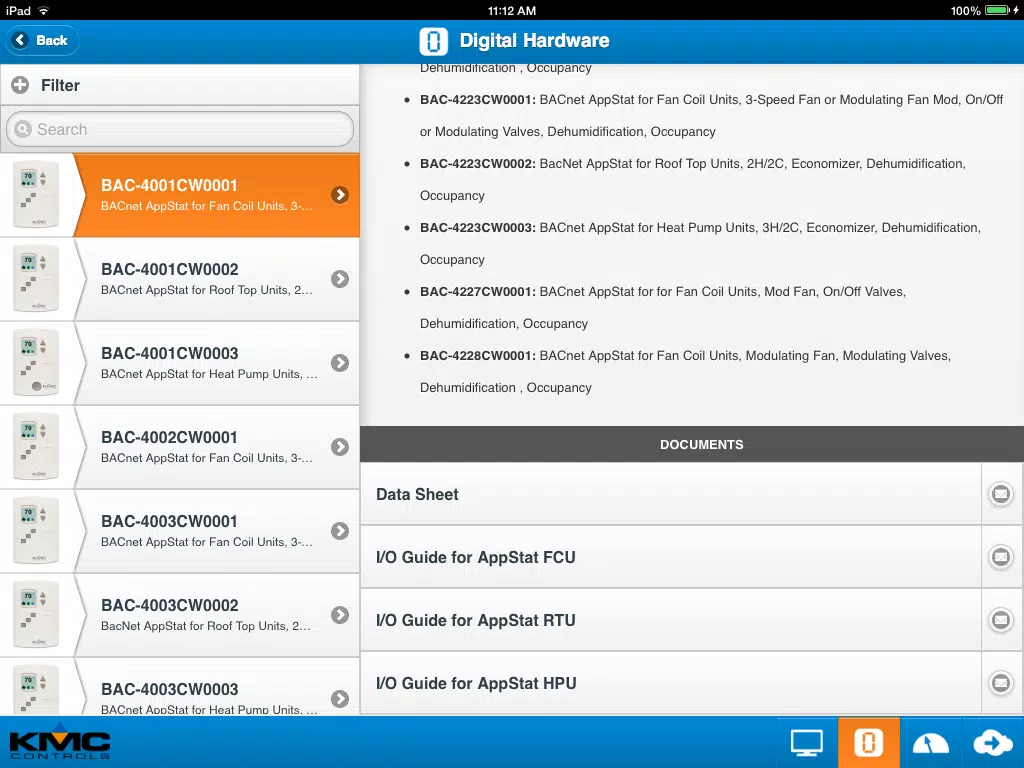Viewport: 1024px width, 768px height.
Task: Select the BAC-4001CW0001 thermostat thumbnail
Action: [36, 195]
